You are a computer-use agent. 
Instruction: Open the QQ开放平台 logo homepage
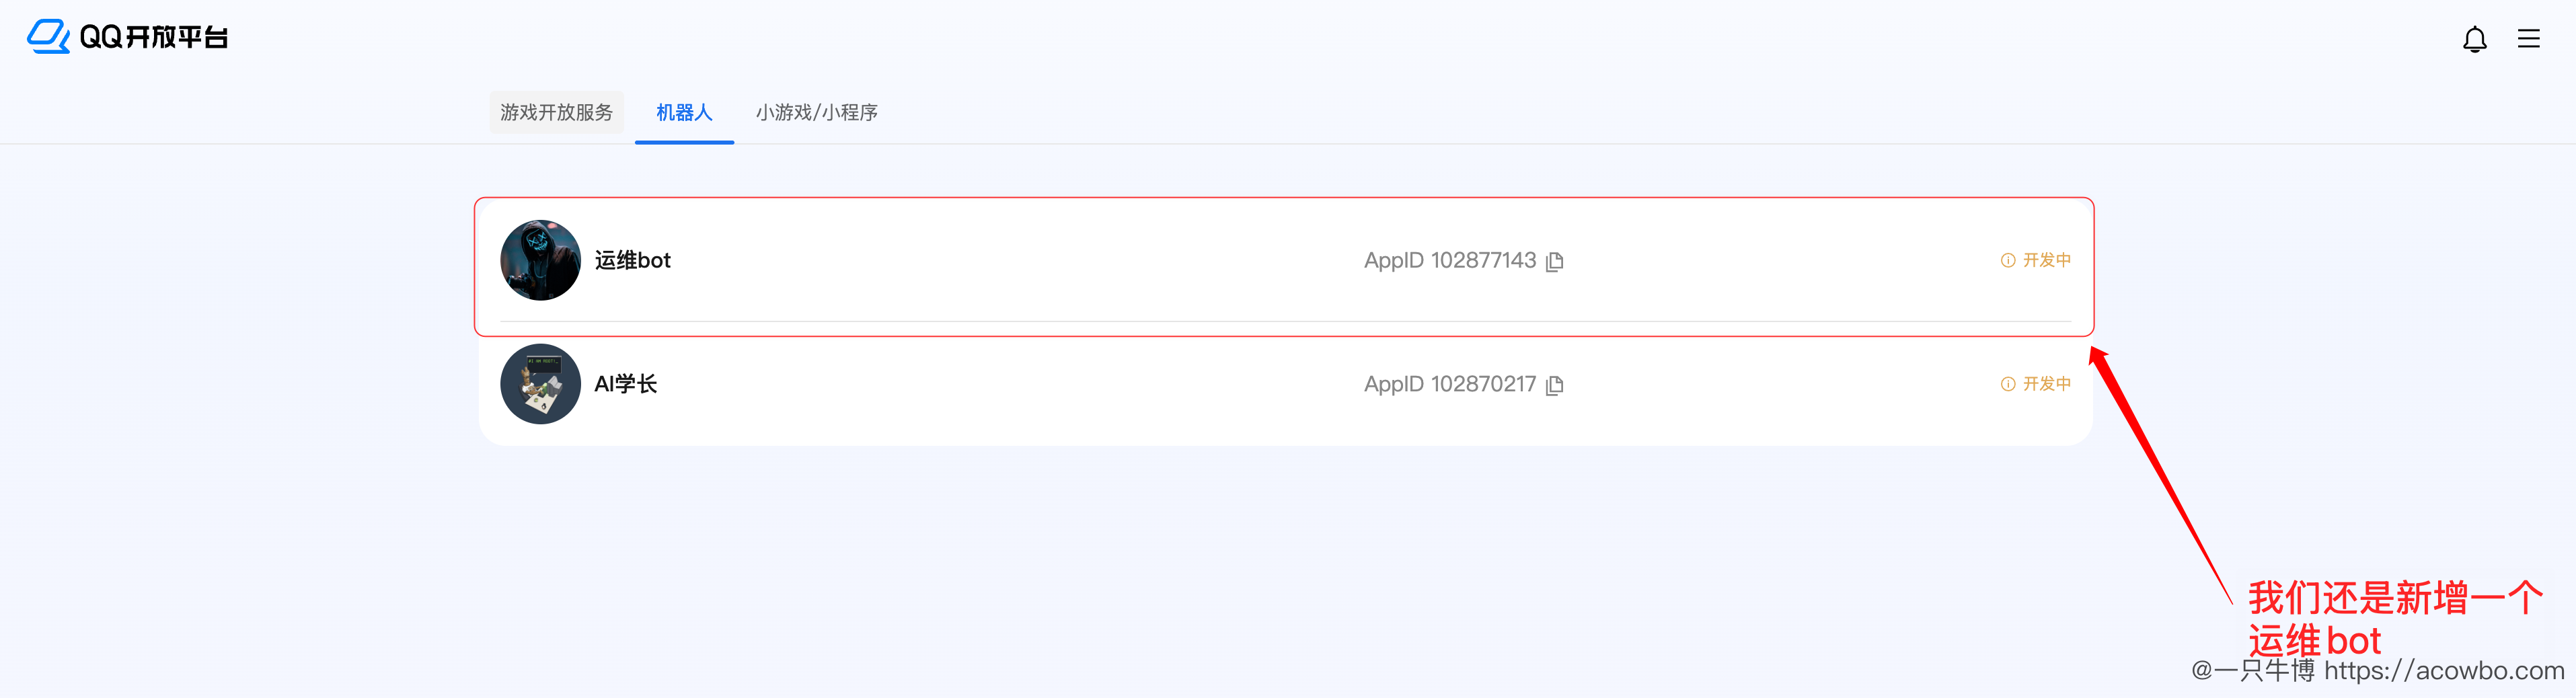[x=128, y=37]
